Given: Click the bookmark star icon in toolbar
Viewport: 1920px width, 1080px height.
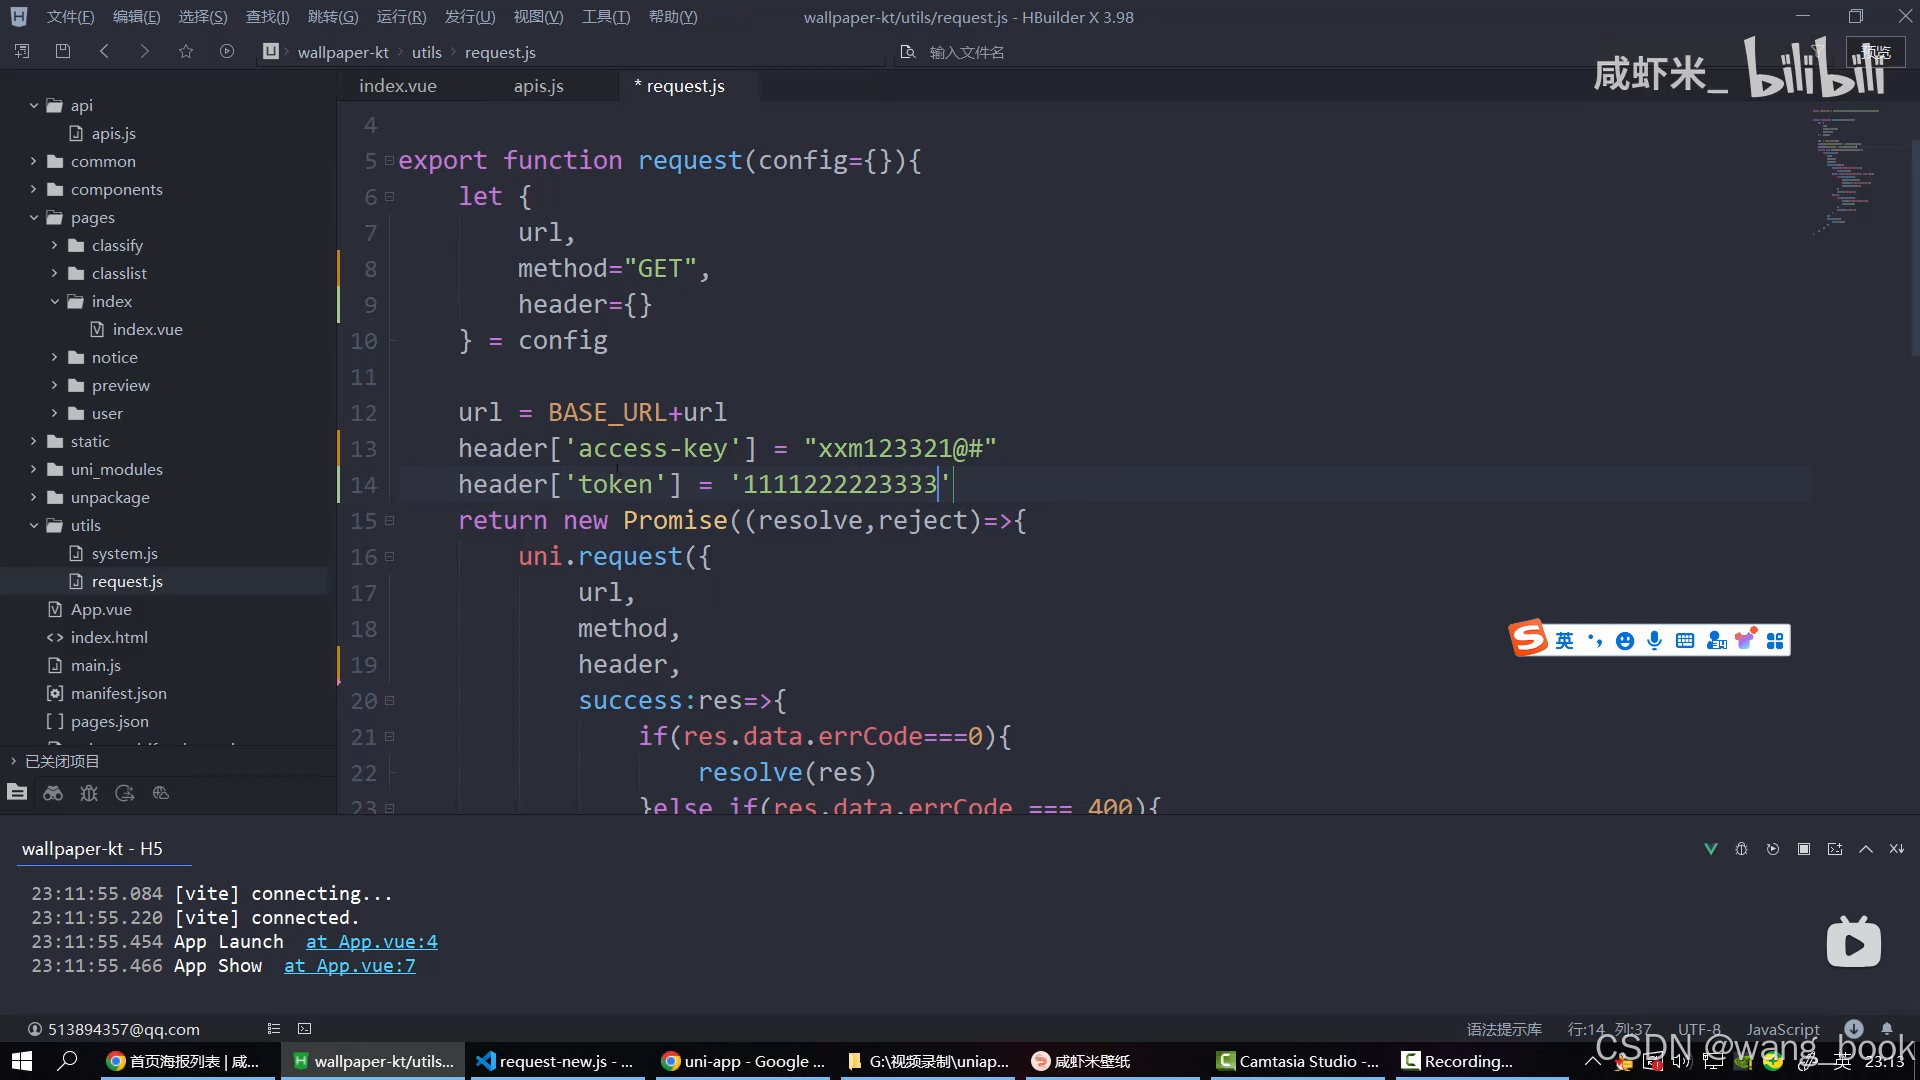Looking at the screenshot, I should point(186,51).
